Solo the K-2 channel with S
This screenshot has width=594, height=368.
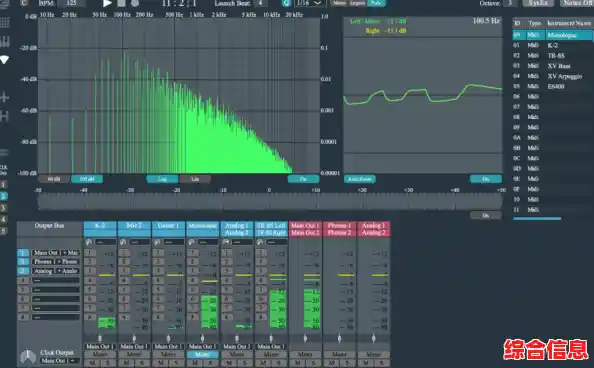pyautogui.click(x=108, y=363)
